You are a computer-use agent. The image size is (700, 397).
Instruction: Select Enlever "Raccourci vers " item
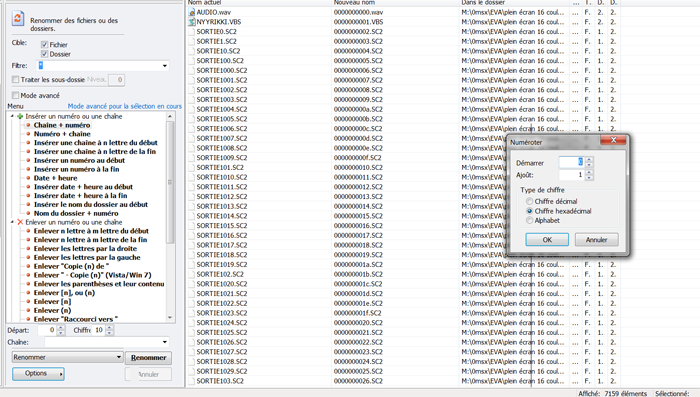76,319
